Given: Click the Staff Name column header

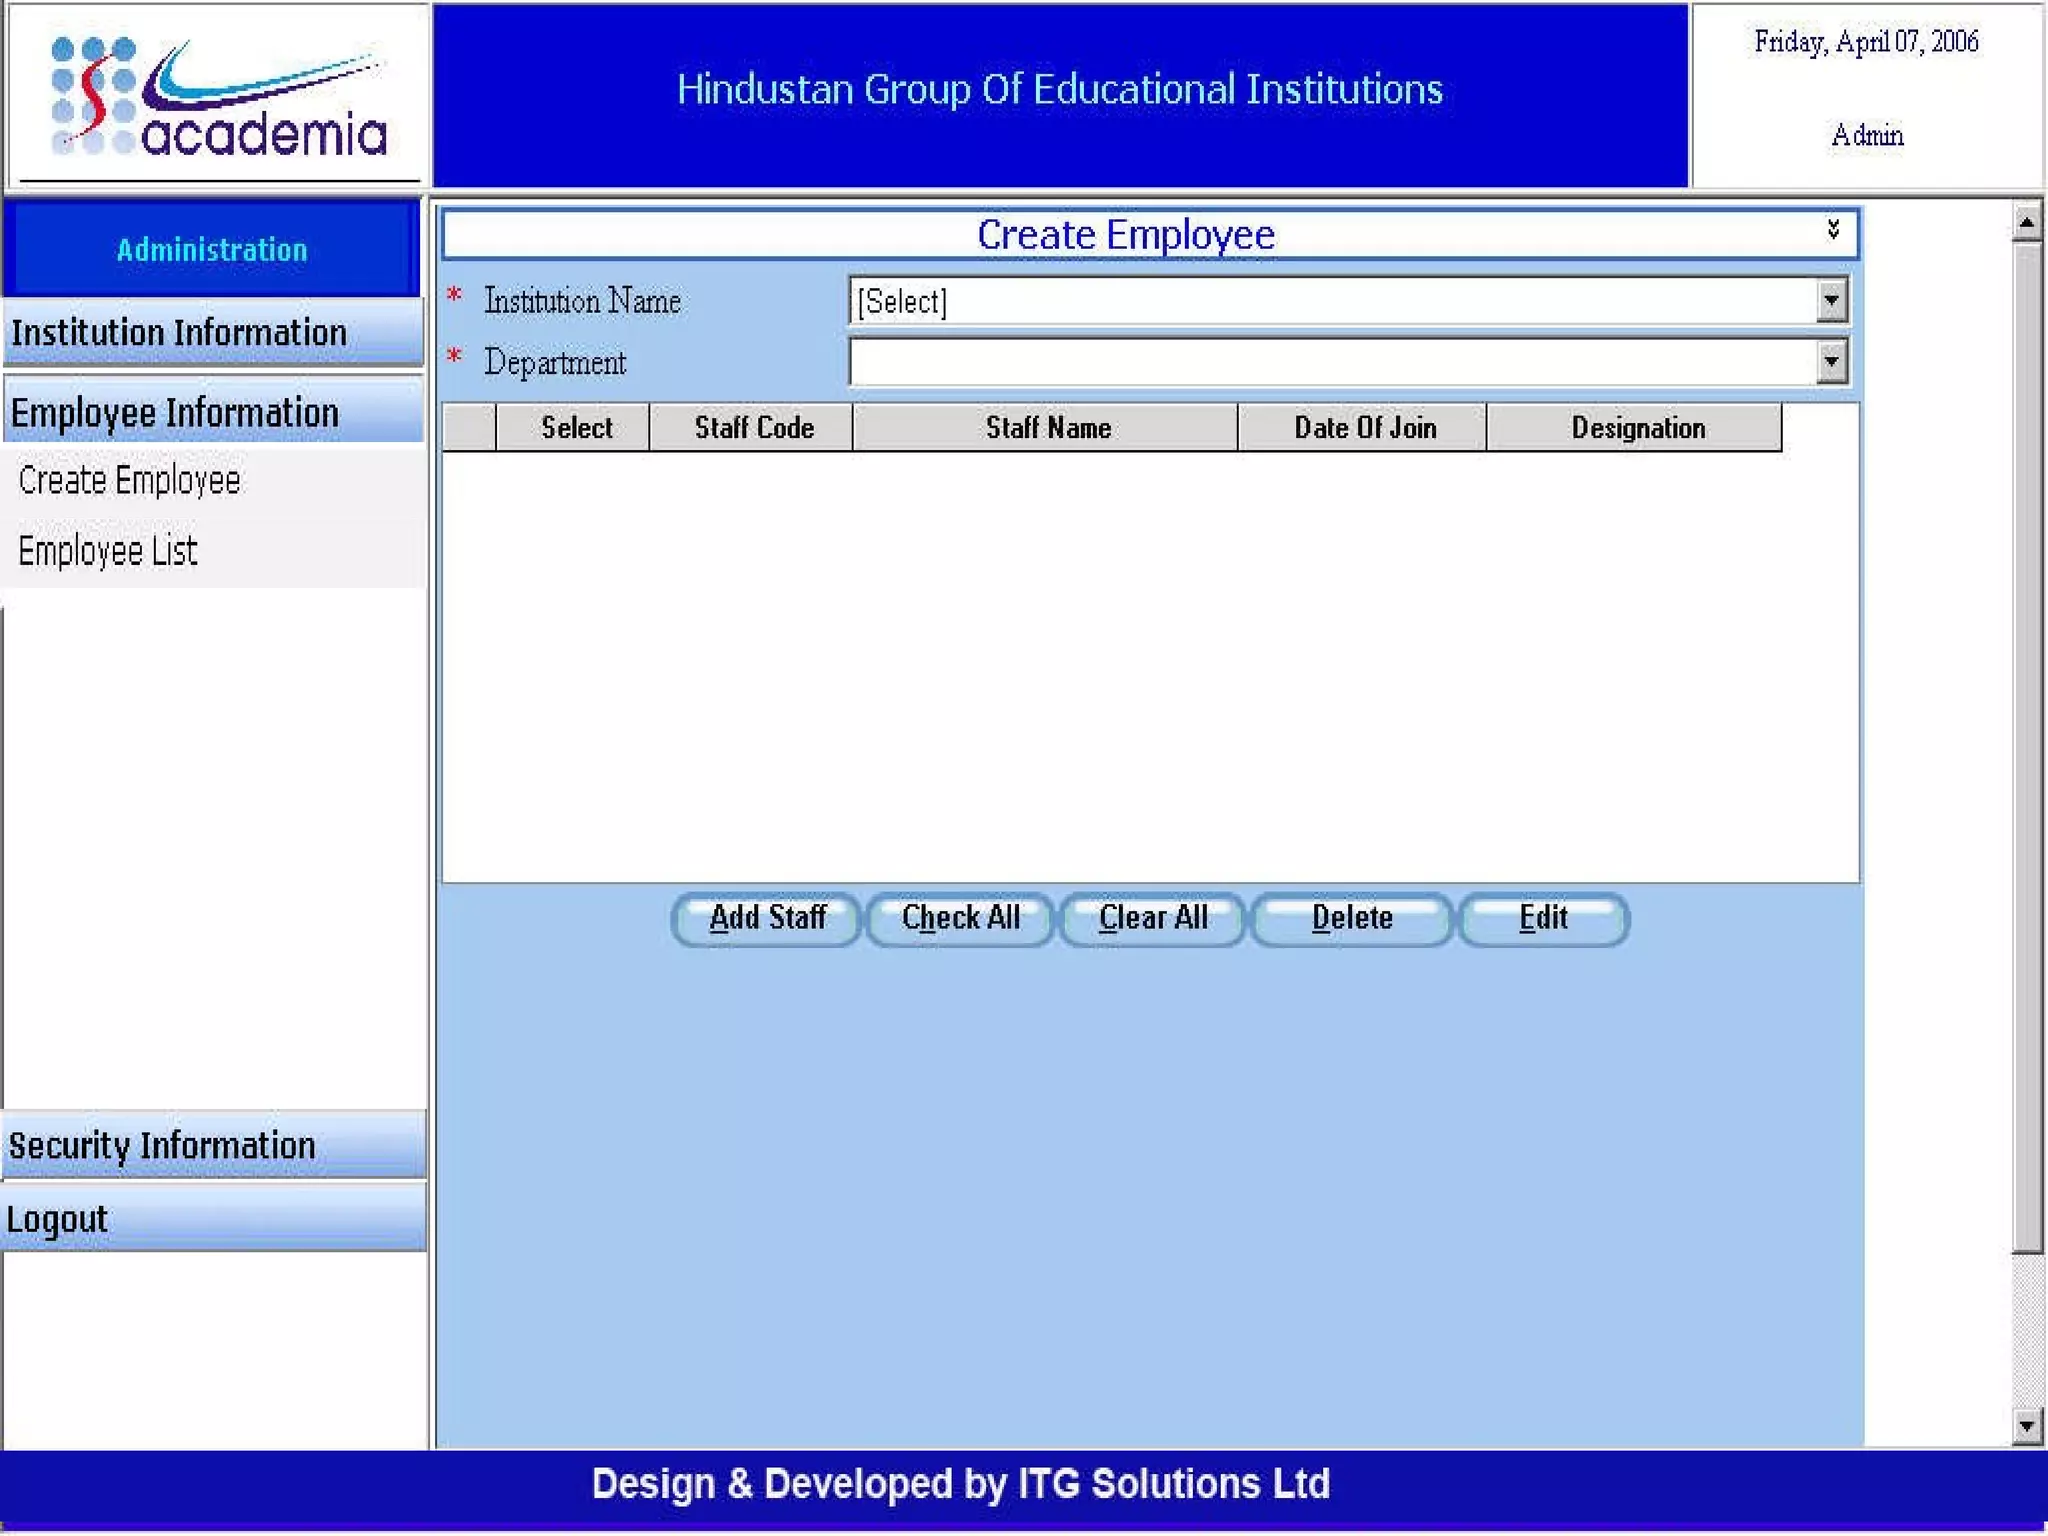Looking at the screenshot, I should pyautogui.click(x=1047, y=428).
